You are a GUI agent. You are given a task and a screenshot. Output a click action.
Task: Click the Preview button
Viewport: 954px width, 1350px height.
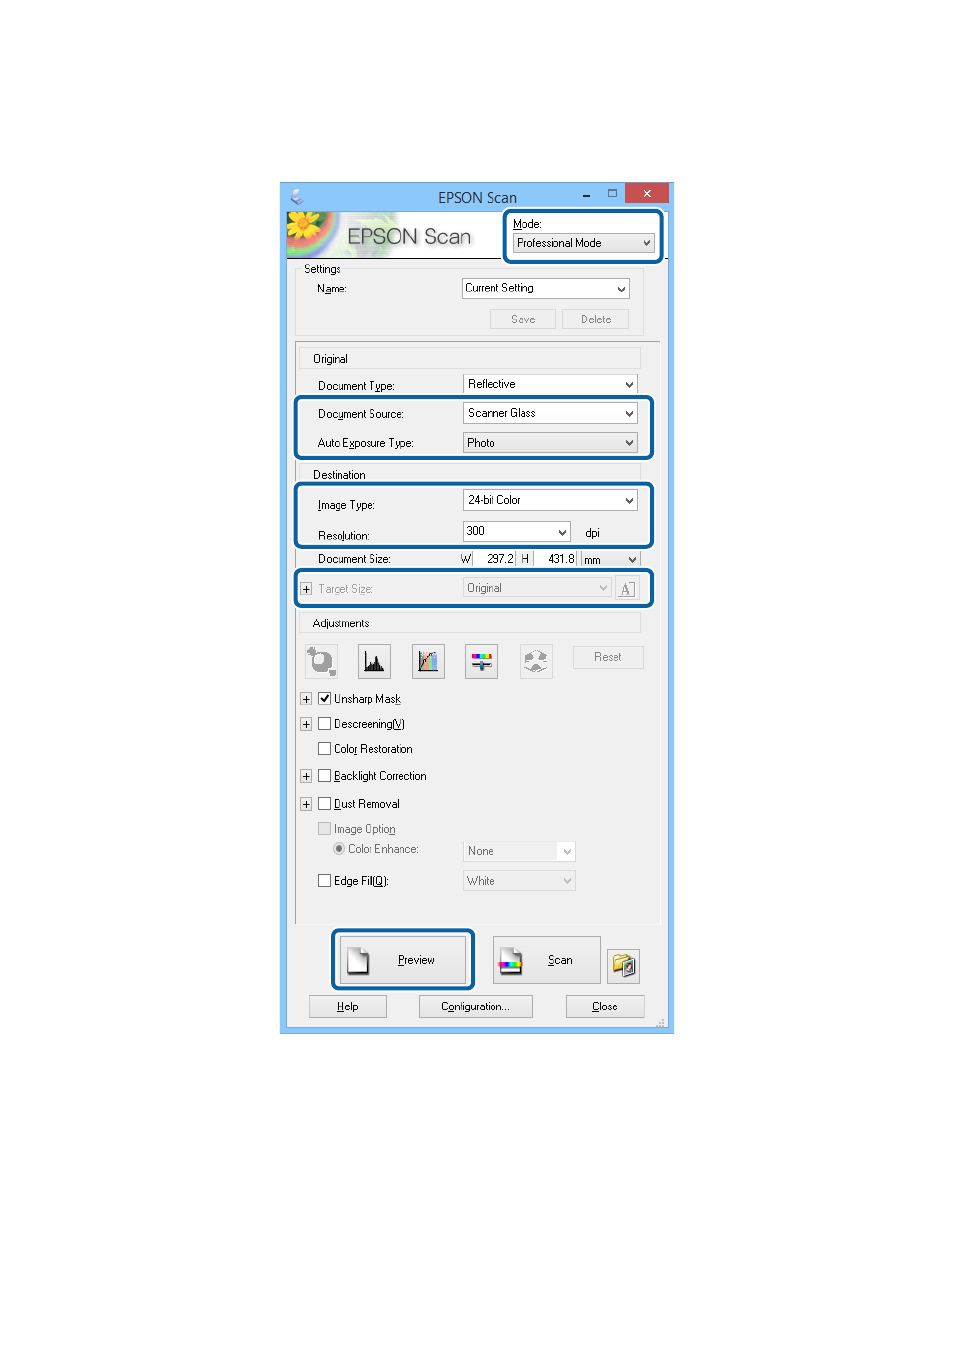[403, 960]
